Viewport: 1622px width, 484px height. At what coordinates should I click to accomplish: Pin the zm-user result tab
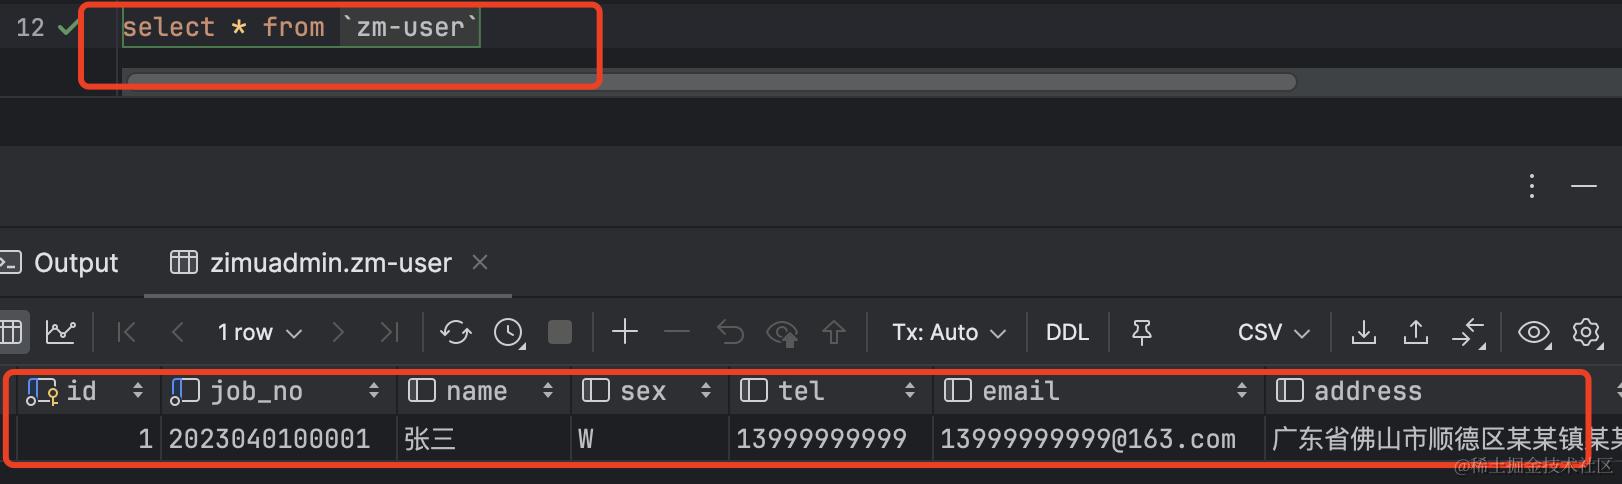1142,332
